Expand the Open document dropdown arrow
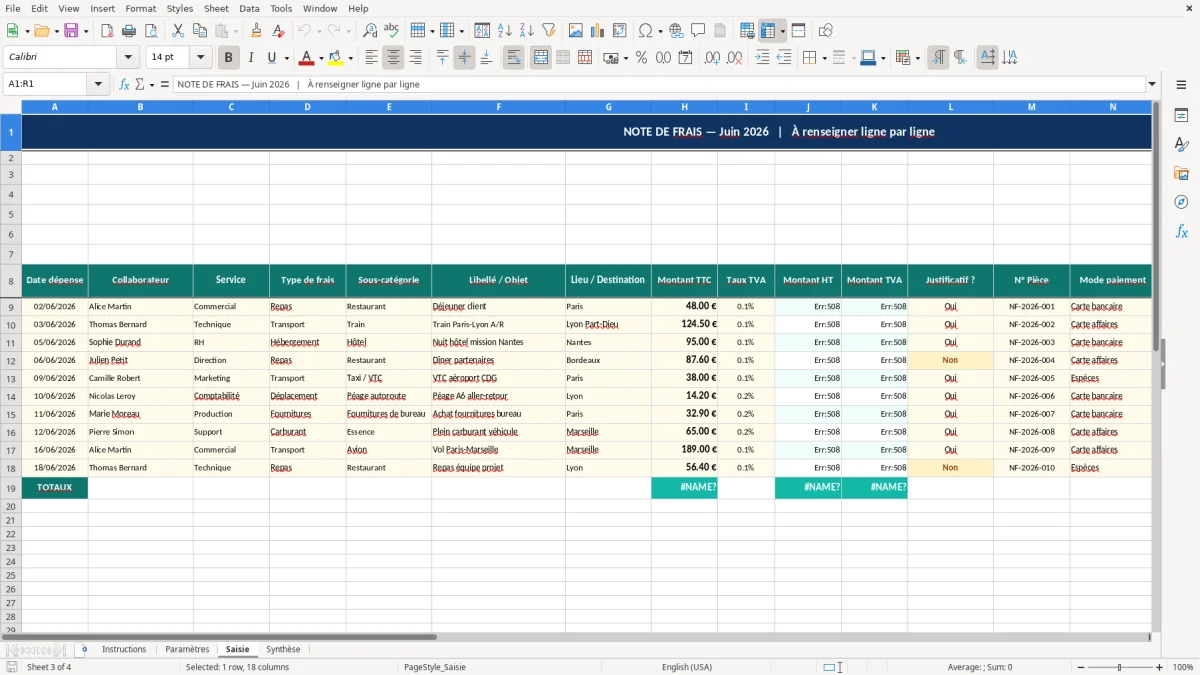The height and width of the screenshot is (675, 1200). pos(55,31)
